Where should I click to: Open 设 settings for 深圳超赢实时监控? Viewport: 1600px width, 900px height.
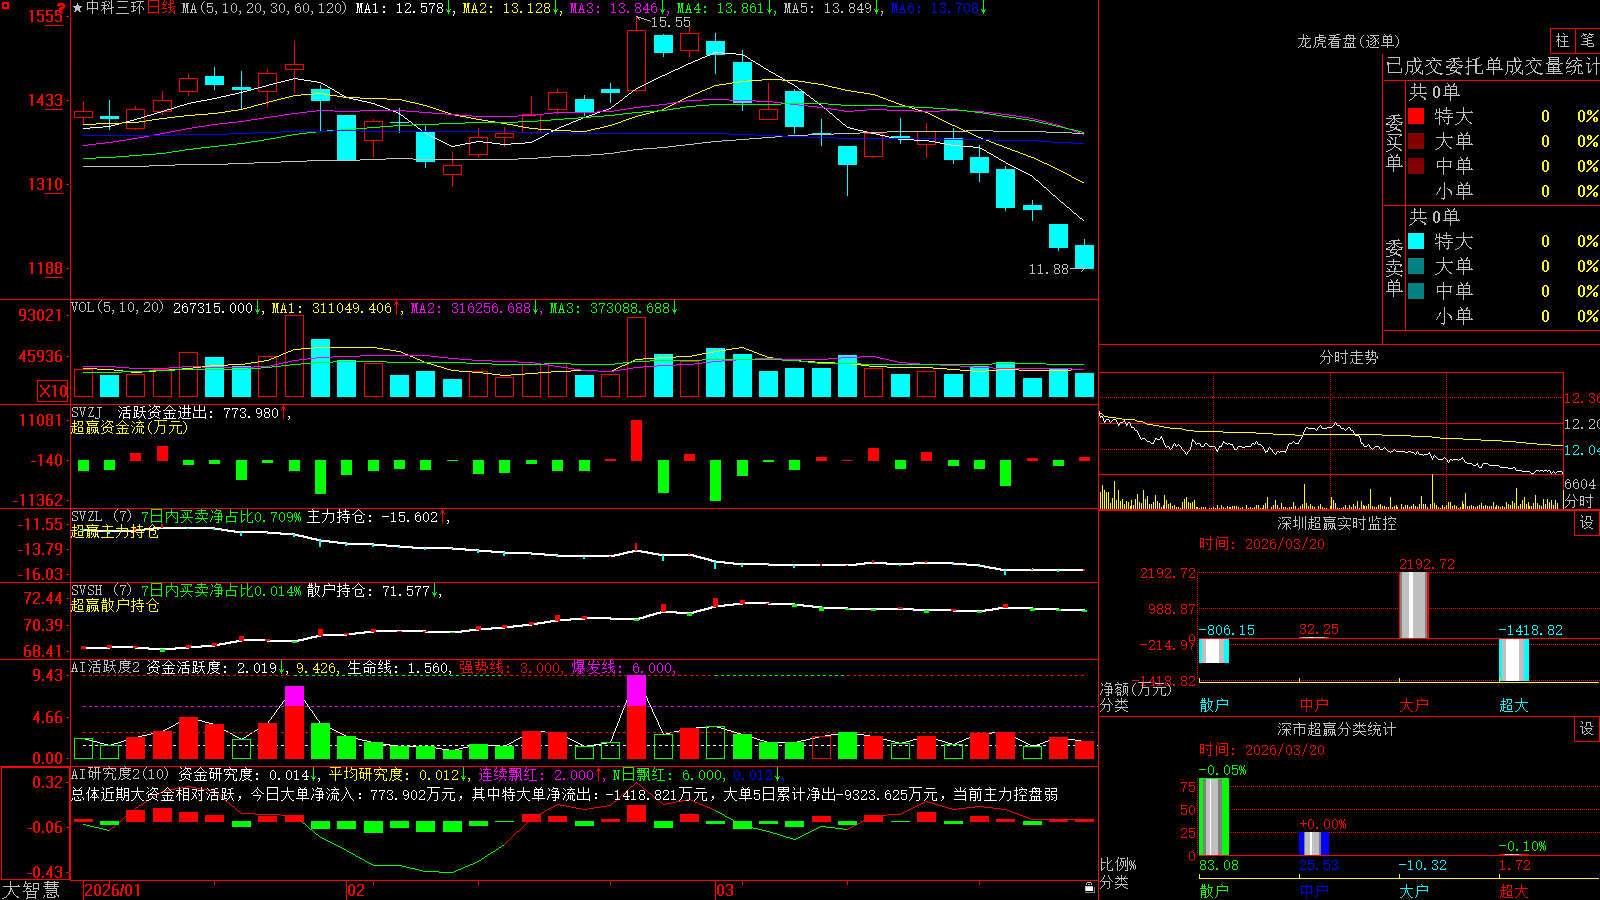[x=1587, y=523]
